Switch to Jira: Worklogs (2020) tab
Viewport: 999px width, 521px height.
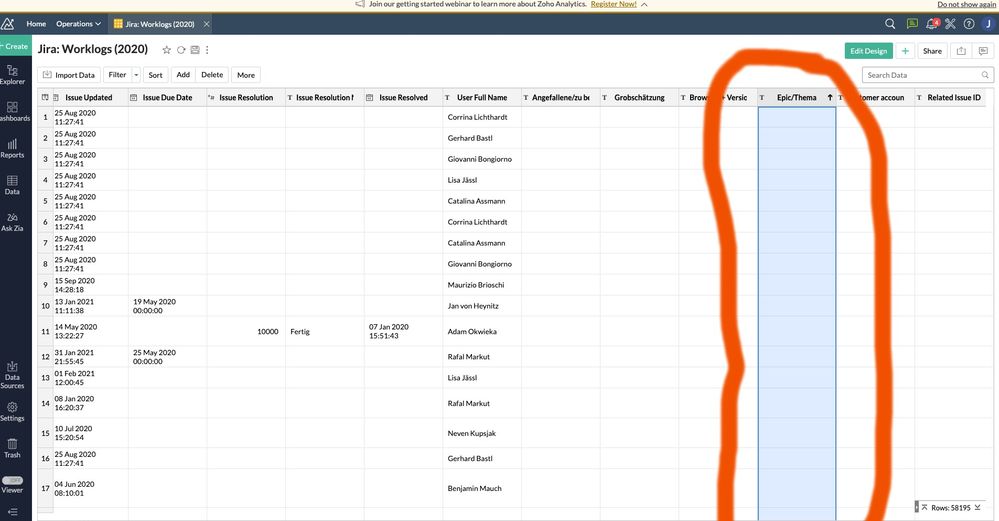pos(154,24)
